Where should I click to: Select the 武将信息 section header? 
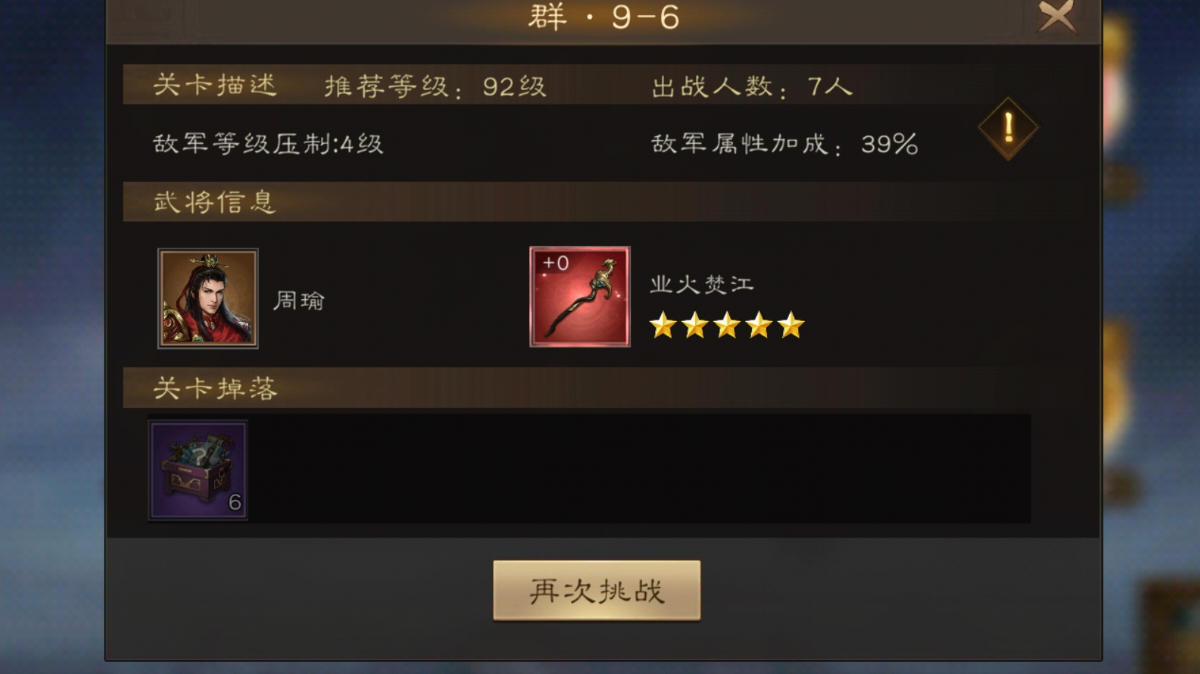(x=215, y=202)
